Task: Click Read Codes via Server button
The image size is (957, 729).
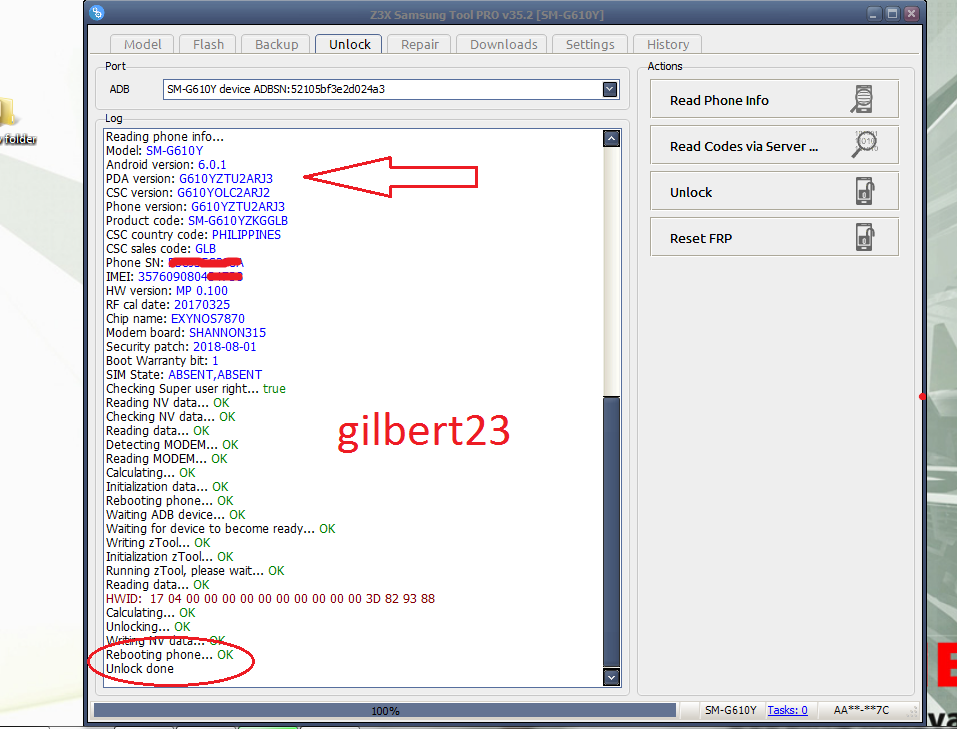Action: click(774, 145)
